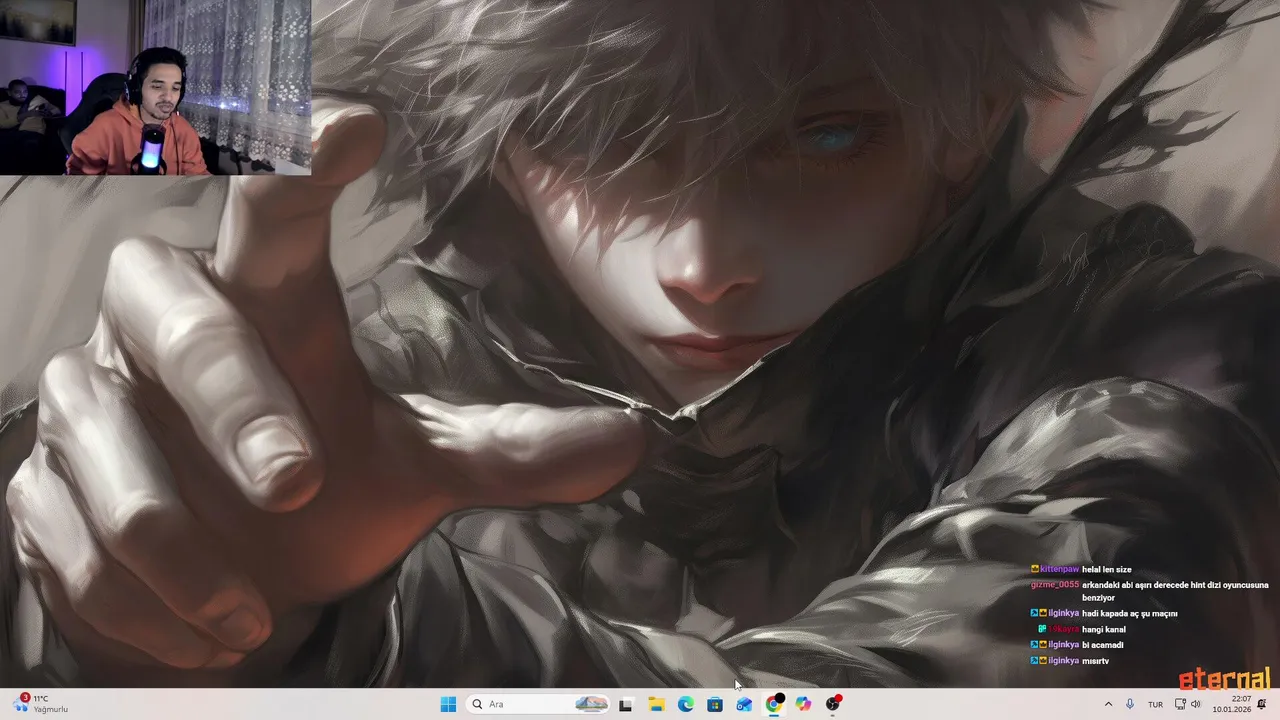Click the Takavra username in chat
1280x720 pixels.
(x=1063, y=629)
